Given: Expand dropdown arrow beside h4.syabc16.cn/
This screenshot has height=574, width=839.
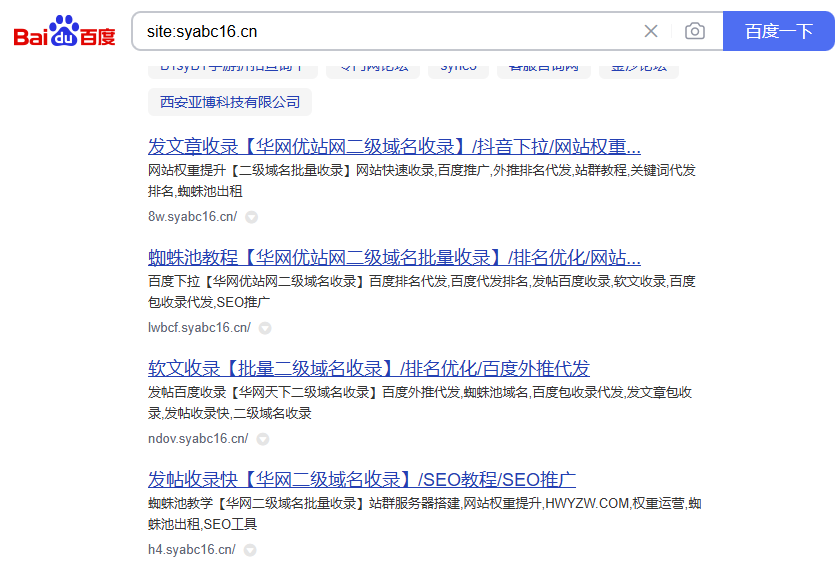Looking at the screenshot, I should [x=250, y=550].
